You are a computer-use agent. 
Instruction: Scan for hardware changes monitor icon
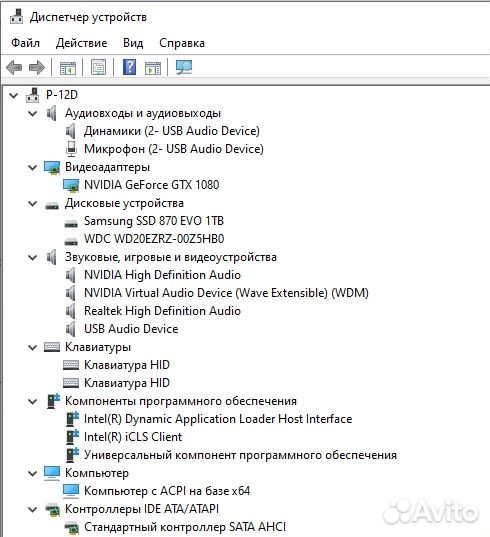[x=184, y=67]
